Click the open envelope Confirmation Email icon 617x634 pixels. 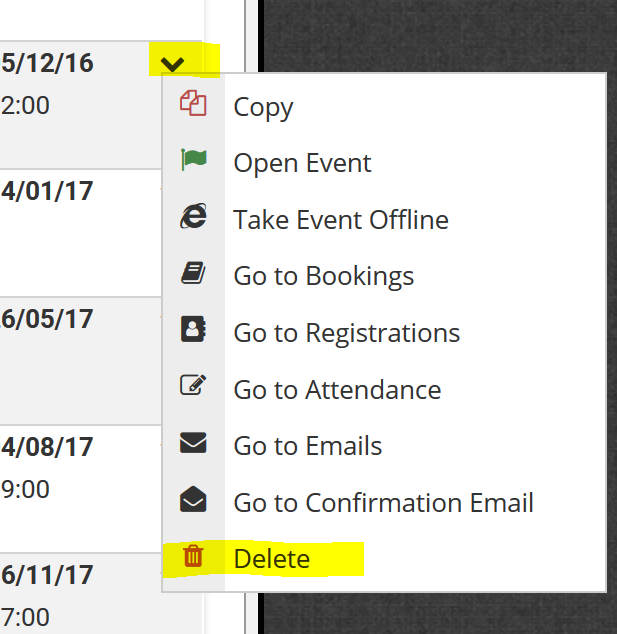click(193, 500)
